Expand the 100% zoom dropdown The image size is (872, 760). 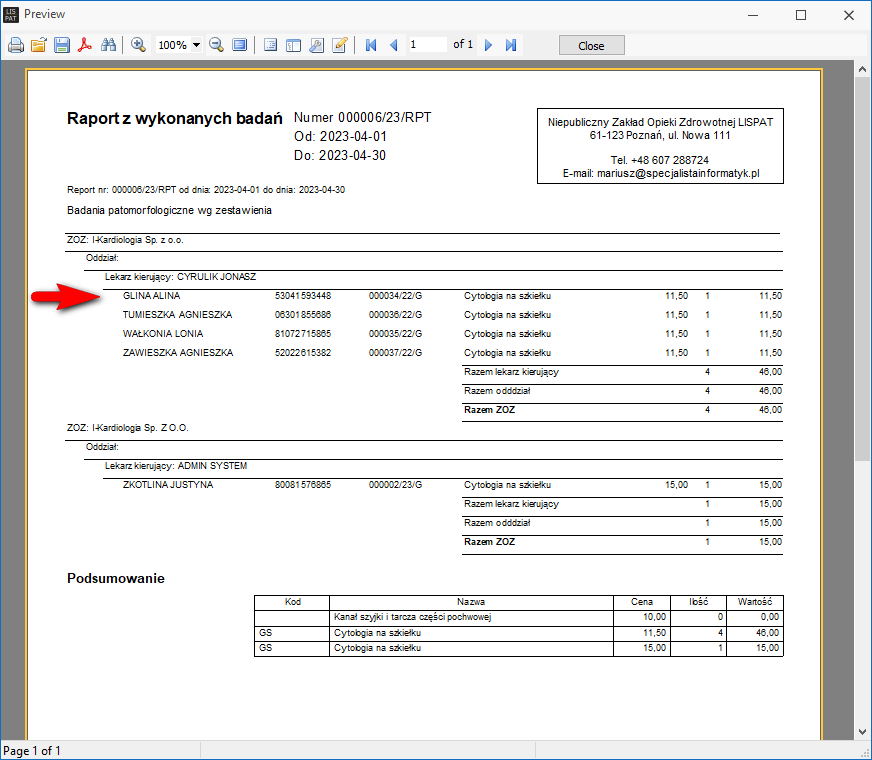196,45
